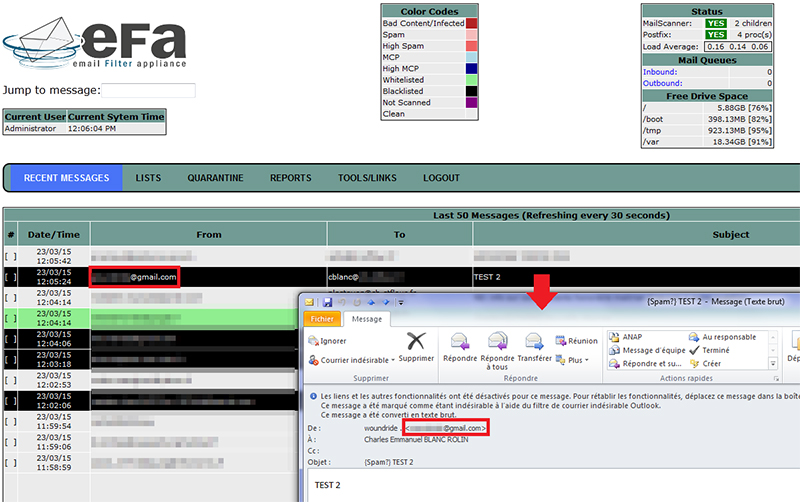Select the bracket checkbox for 12:02:53 message

(x=11, y=379)
